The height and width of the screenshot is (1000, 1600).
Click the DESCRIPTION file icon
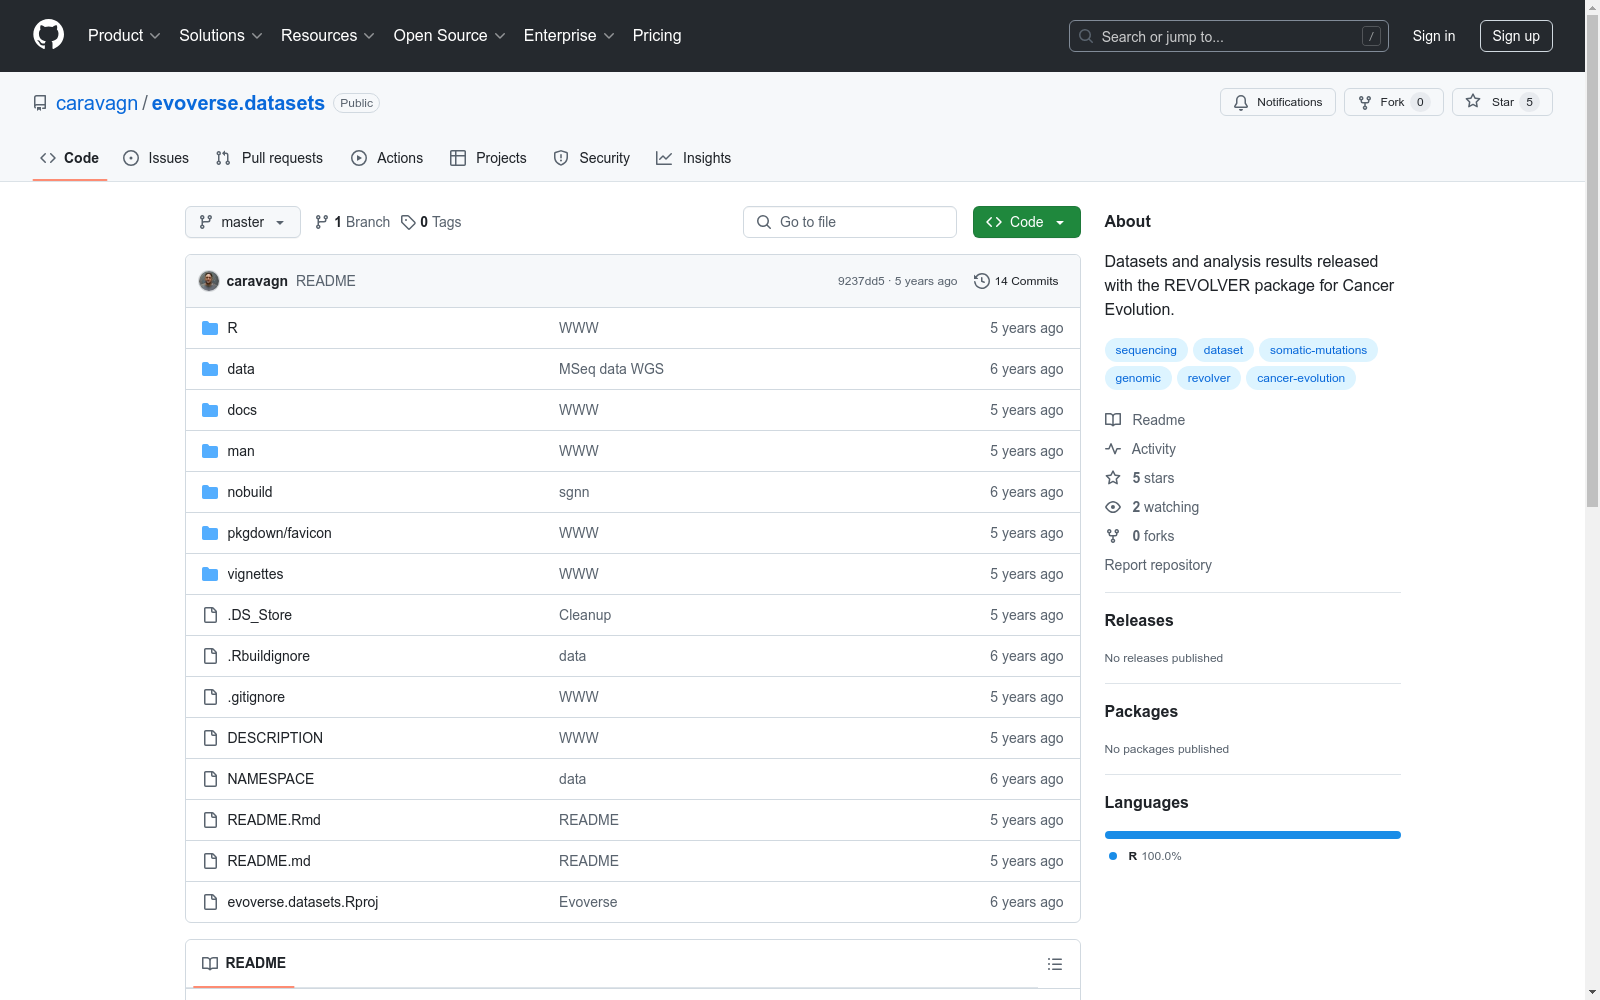coord(210,738)
